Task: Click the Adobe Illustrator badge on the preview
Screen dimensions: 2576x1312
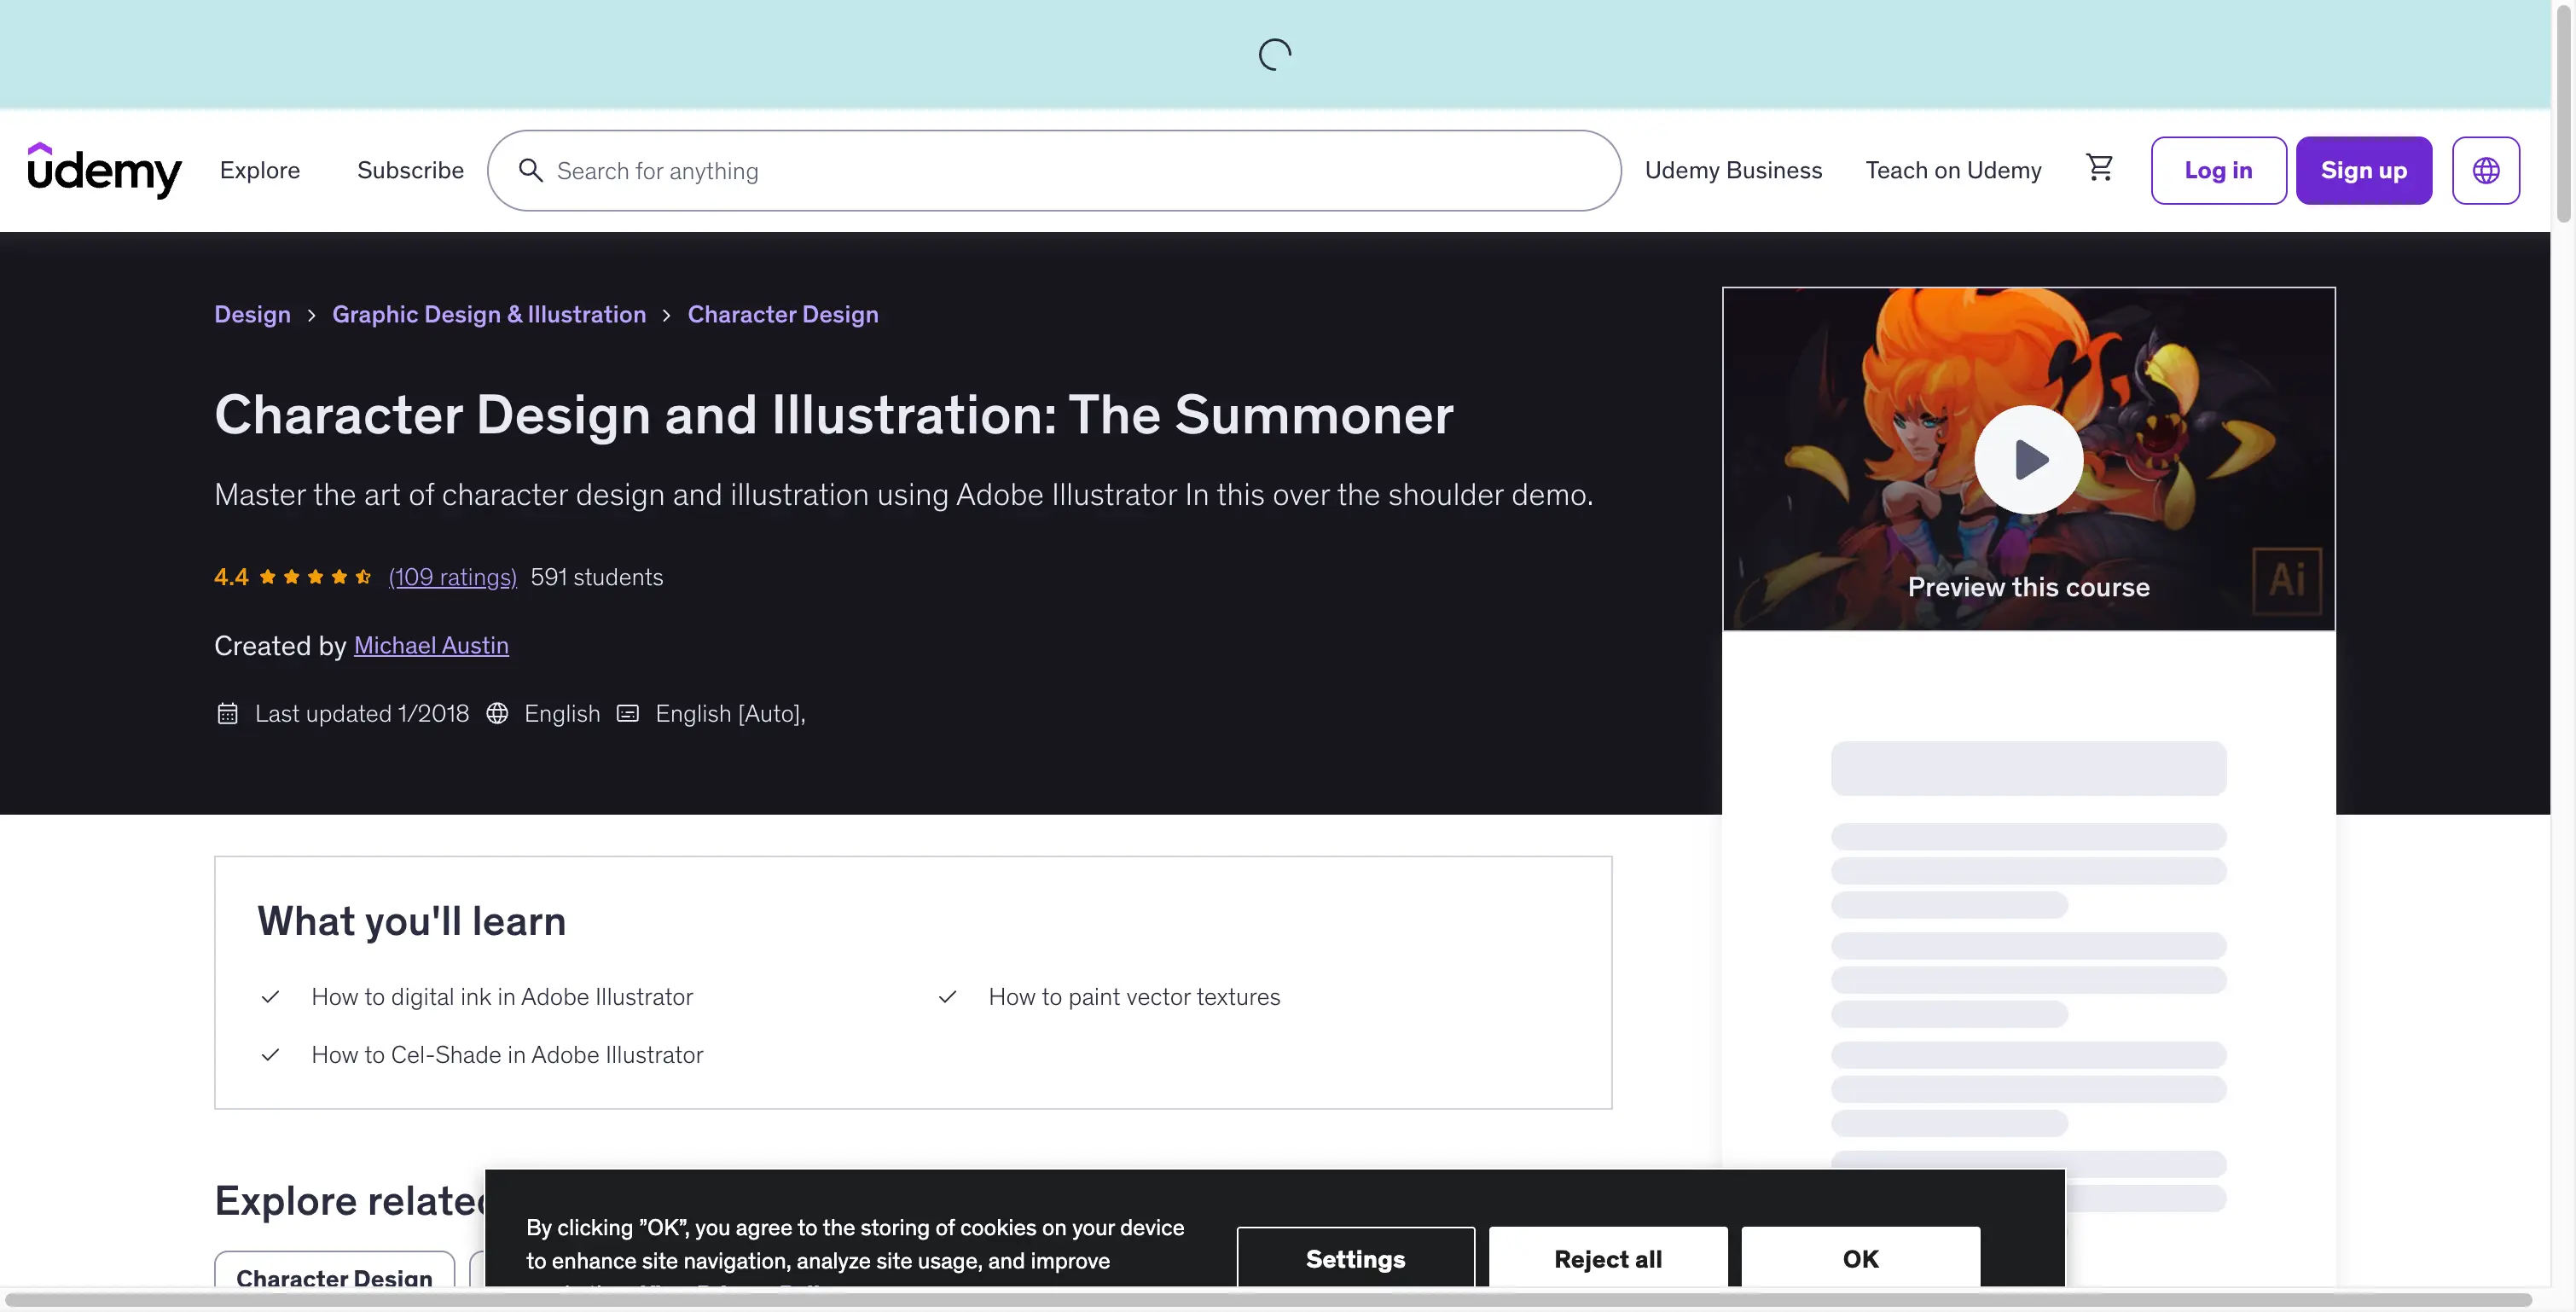Action: (x=2287, y=580)
